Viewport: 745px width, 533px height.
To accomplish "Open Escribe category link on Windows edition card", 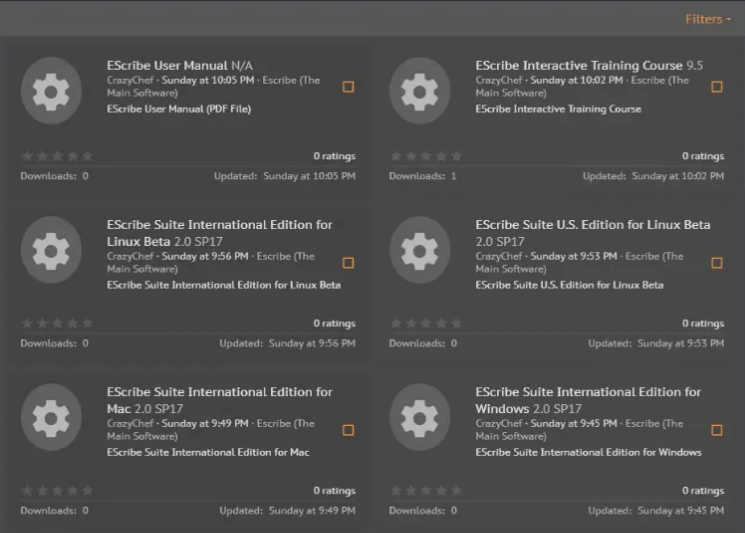I will pyautogui.click(x=579, y=430).
